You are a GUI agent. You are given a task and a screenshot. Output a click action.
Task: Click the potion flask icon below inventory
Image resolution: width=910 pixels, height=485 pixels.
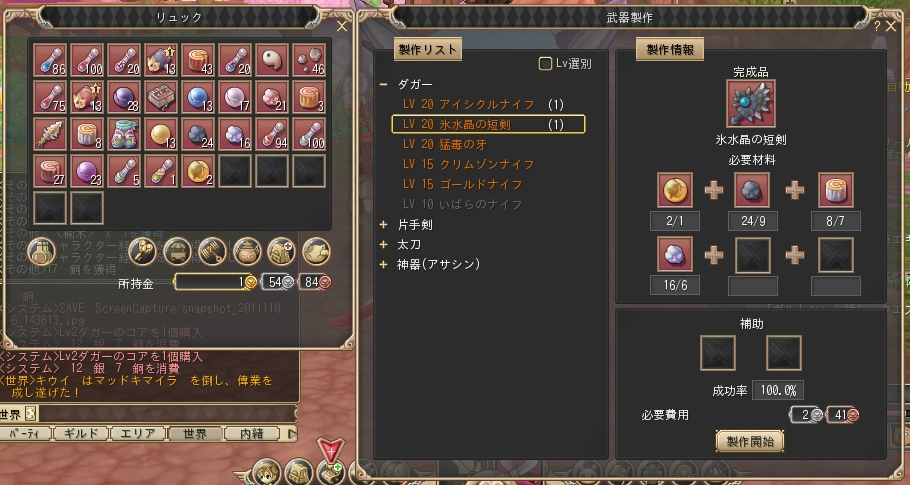pyautogui.click(x=41, y=252)
